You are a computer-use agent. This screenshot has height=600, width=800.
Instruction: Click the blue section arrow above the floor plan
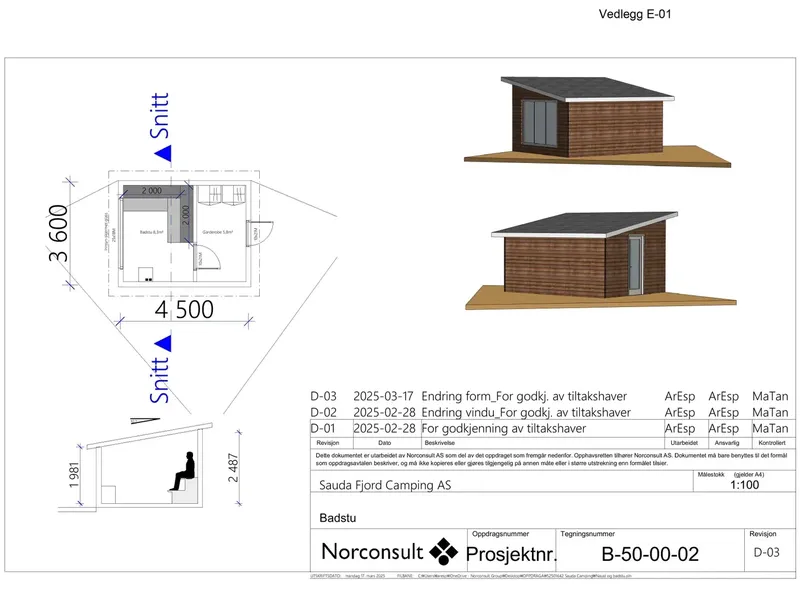click(x=163, y=153)
